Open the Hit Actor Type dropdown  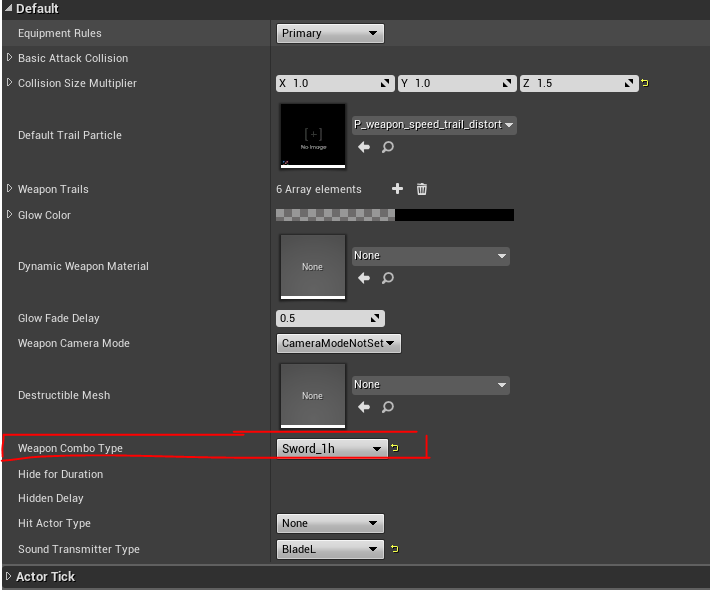(330, 523)
